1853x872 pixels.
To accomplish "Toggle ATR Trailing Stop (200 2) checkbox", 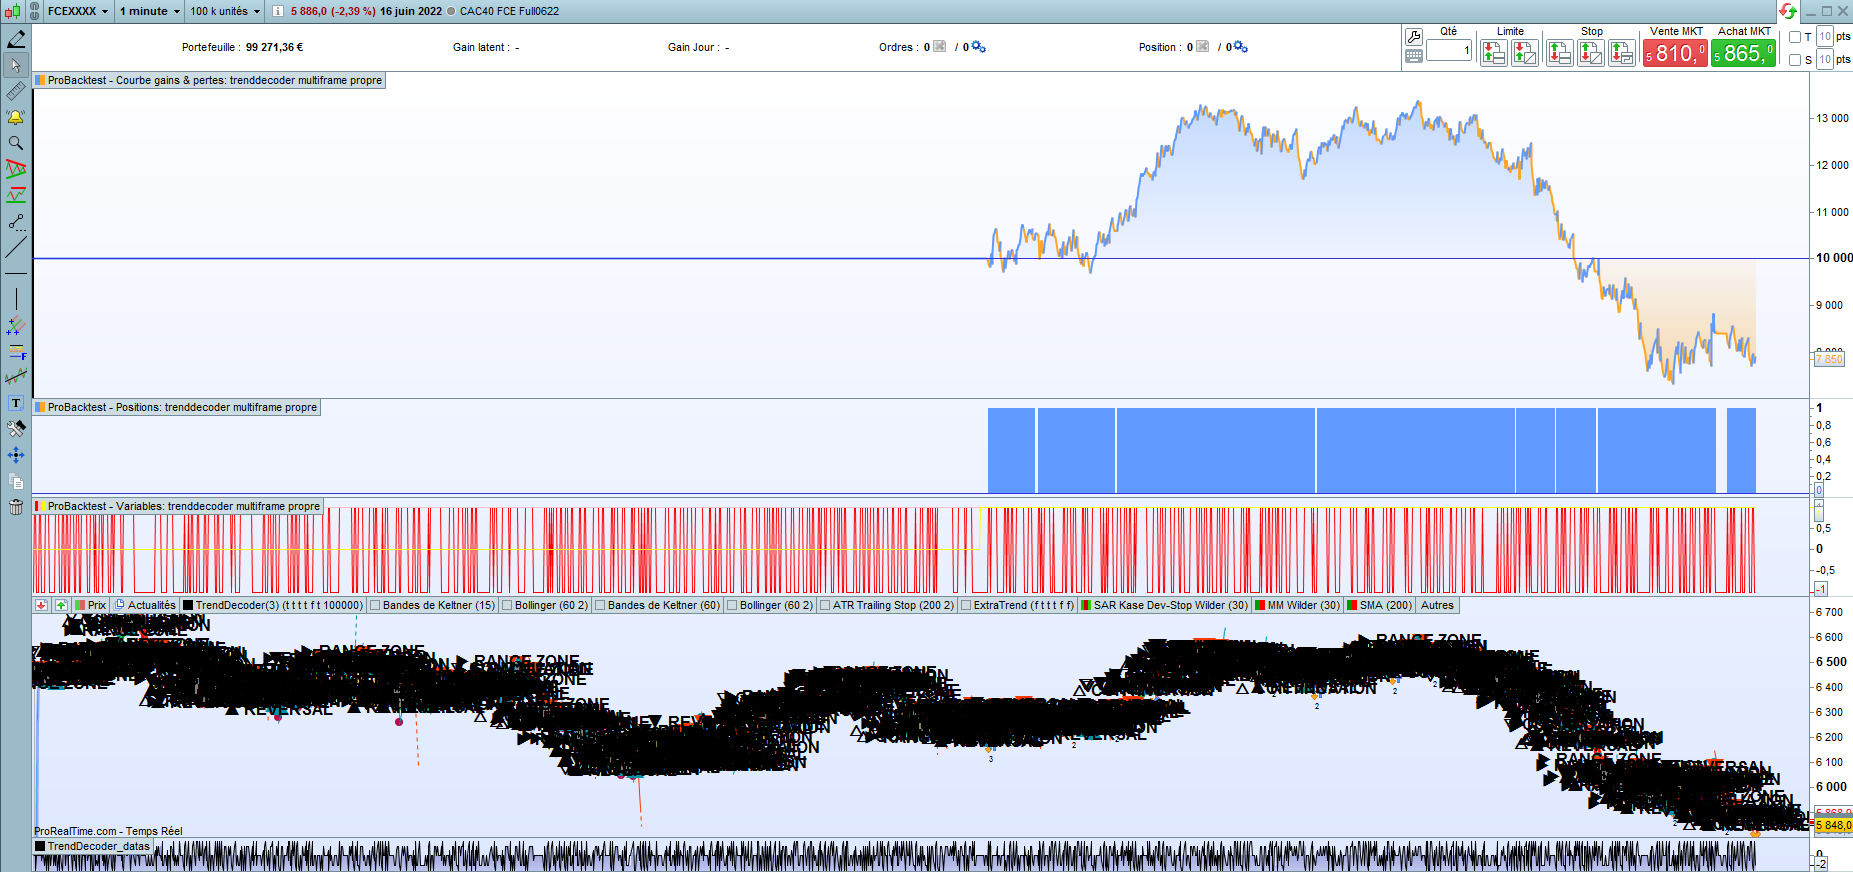I will click(826, 605).
